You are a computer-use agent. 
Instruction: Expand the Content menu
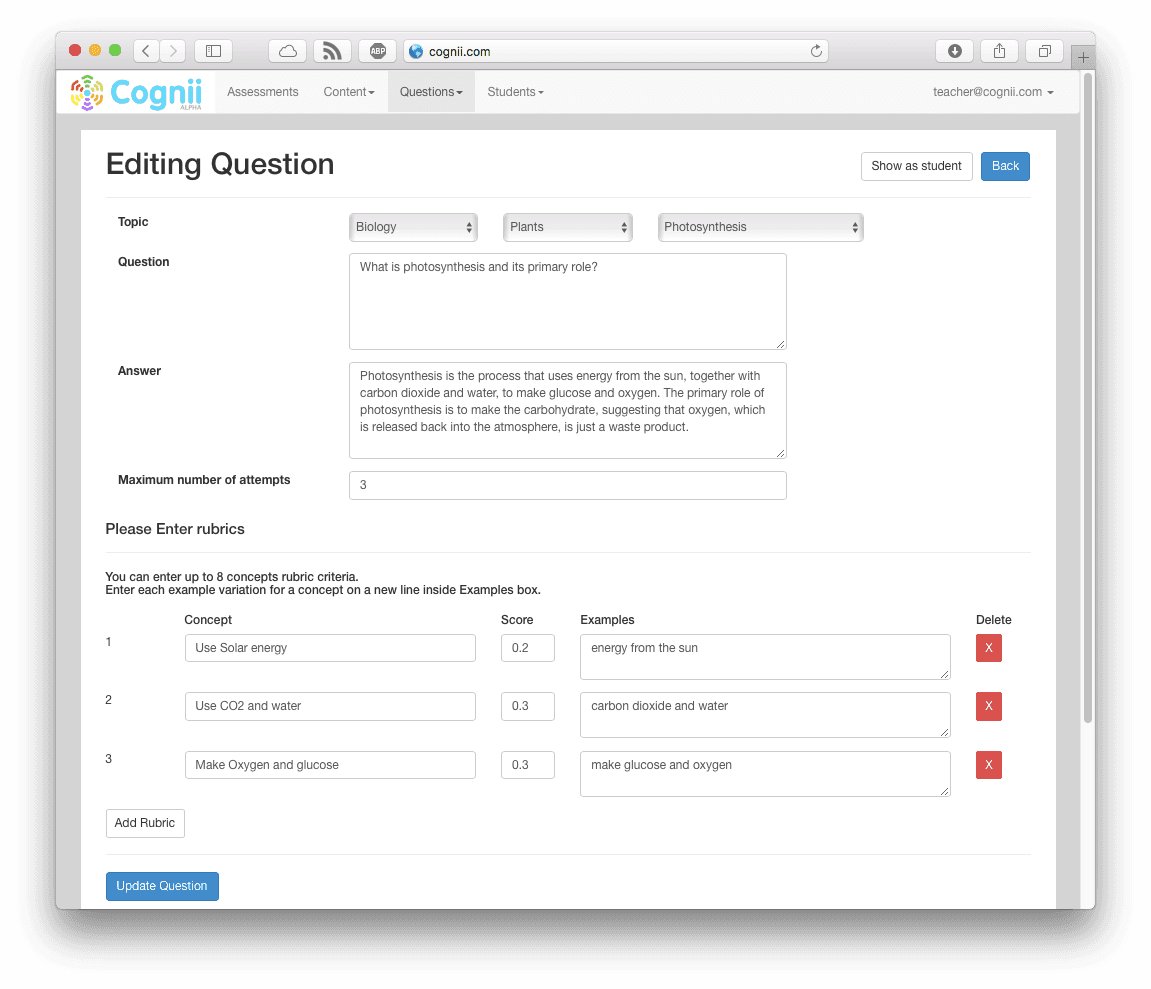349,92
